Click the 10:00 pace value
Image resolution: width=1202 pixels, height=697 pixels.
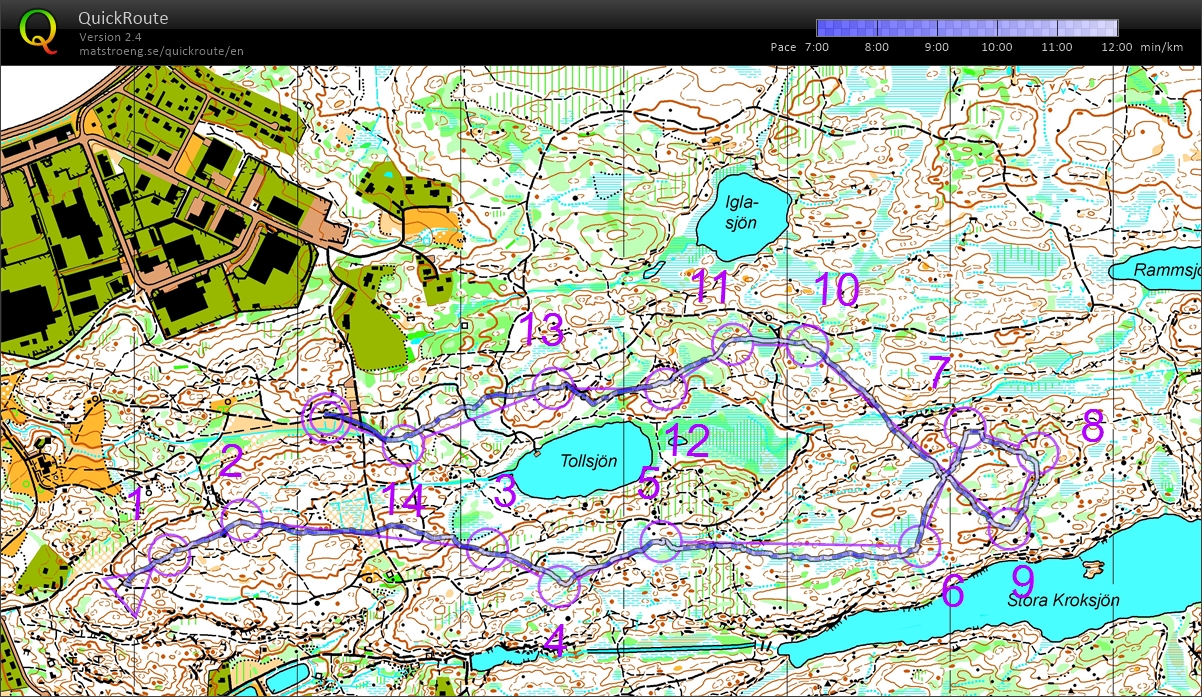coord(997,47)
